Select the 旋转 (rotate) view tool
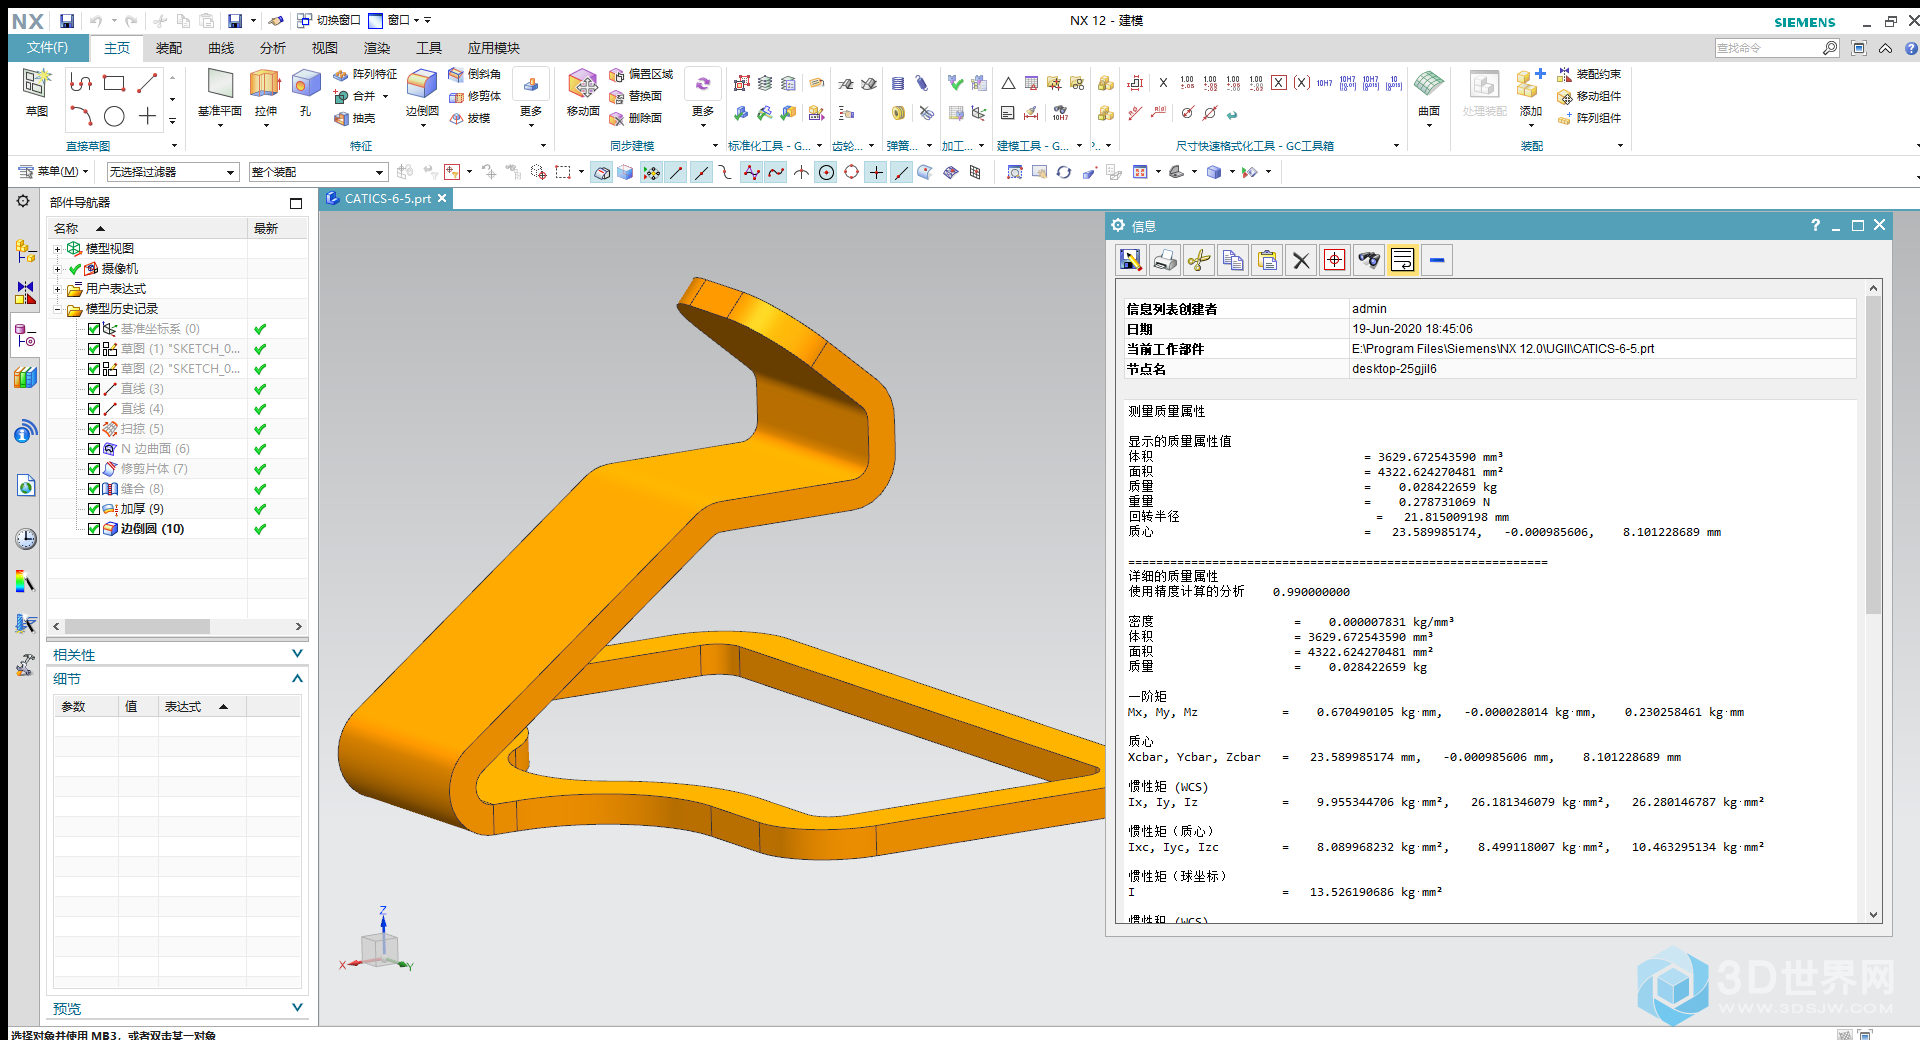1920x1040 pixels. click(1064, 172)
